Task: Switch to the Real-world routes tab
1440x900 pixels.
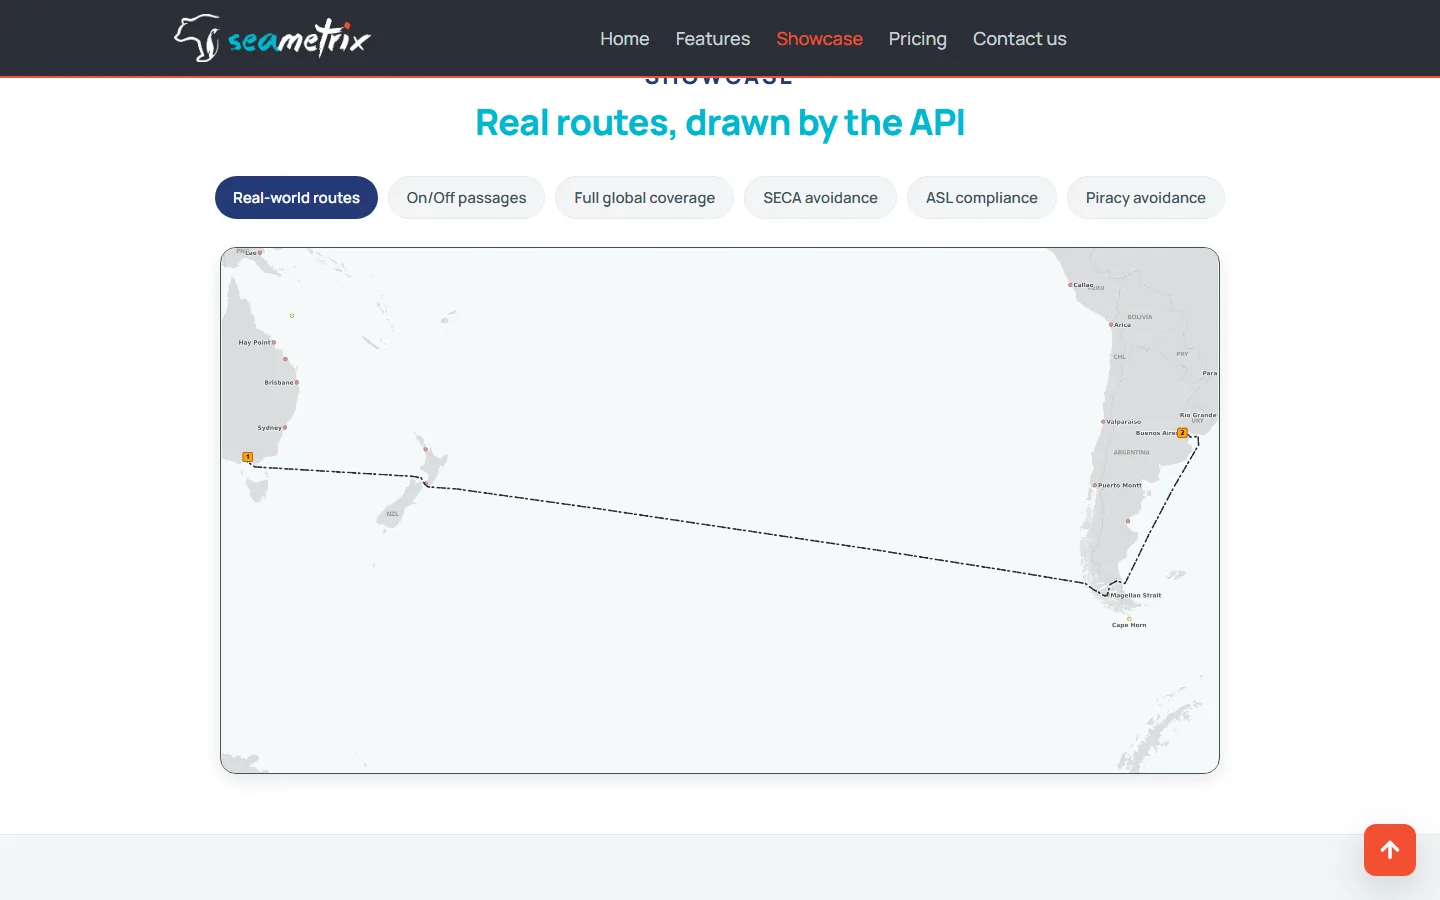Action: tap(296, 198)
